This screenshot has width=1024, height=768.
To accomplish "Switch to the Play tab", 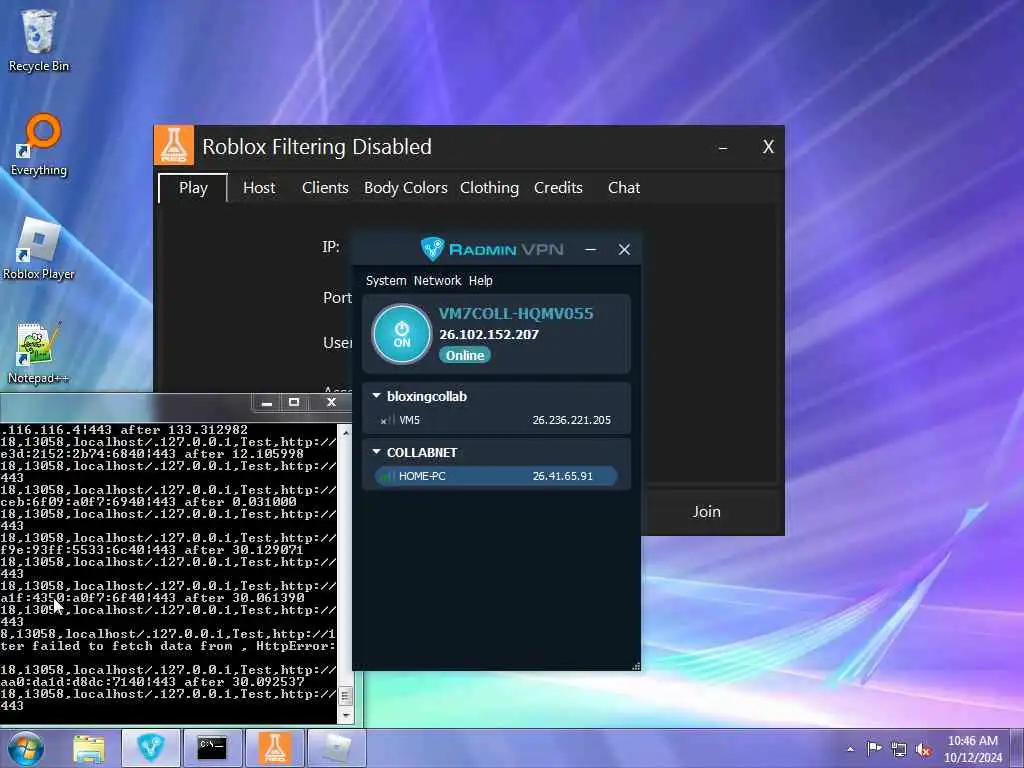I will (193, 188).
